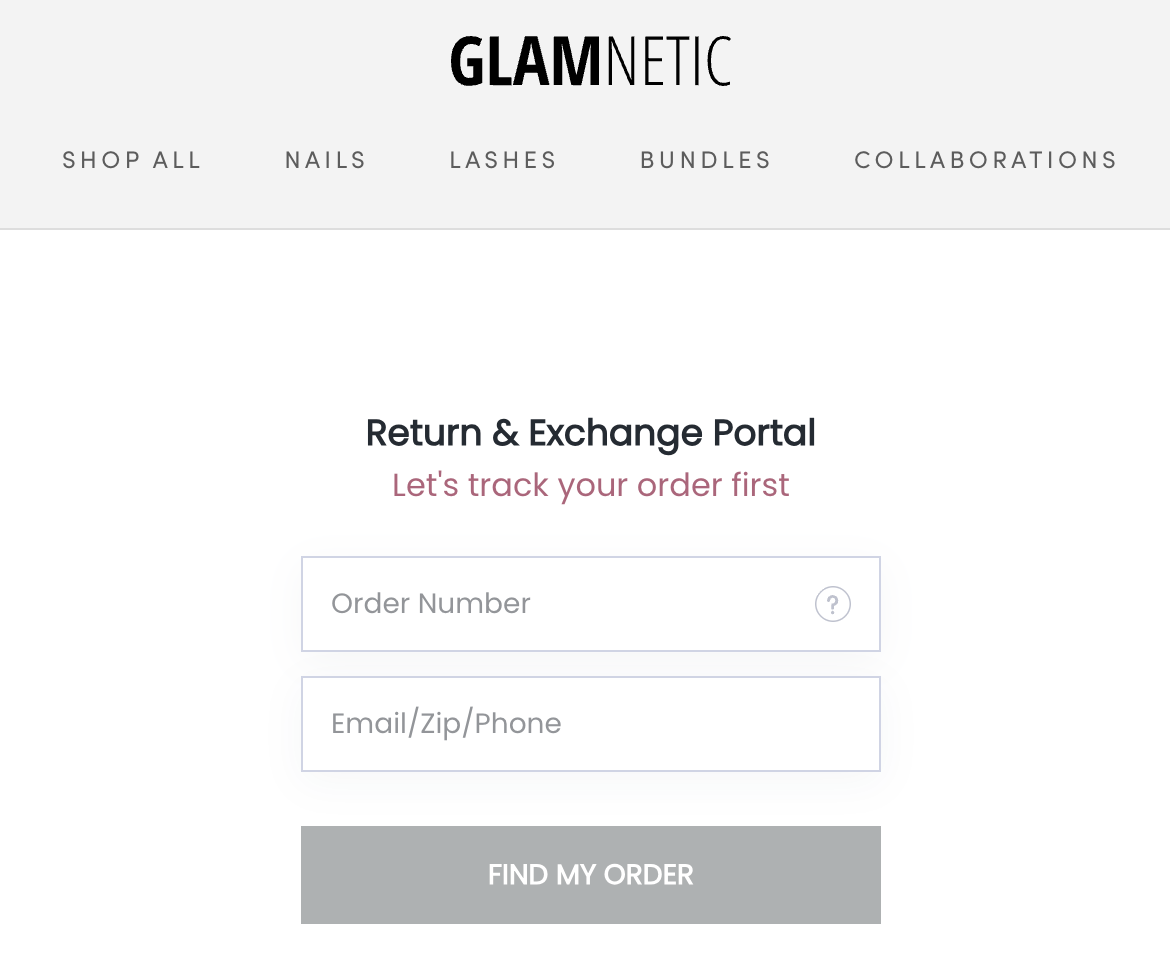Open the Collaborations navigation item
The width and height of the screenshot is (1170, 972).
coord(985,160)
